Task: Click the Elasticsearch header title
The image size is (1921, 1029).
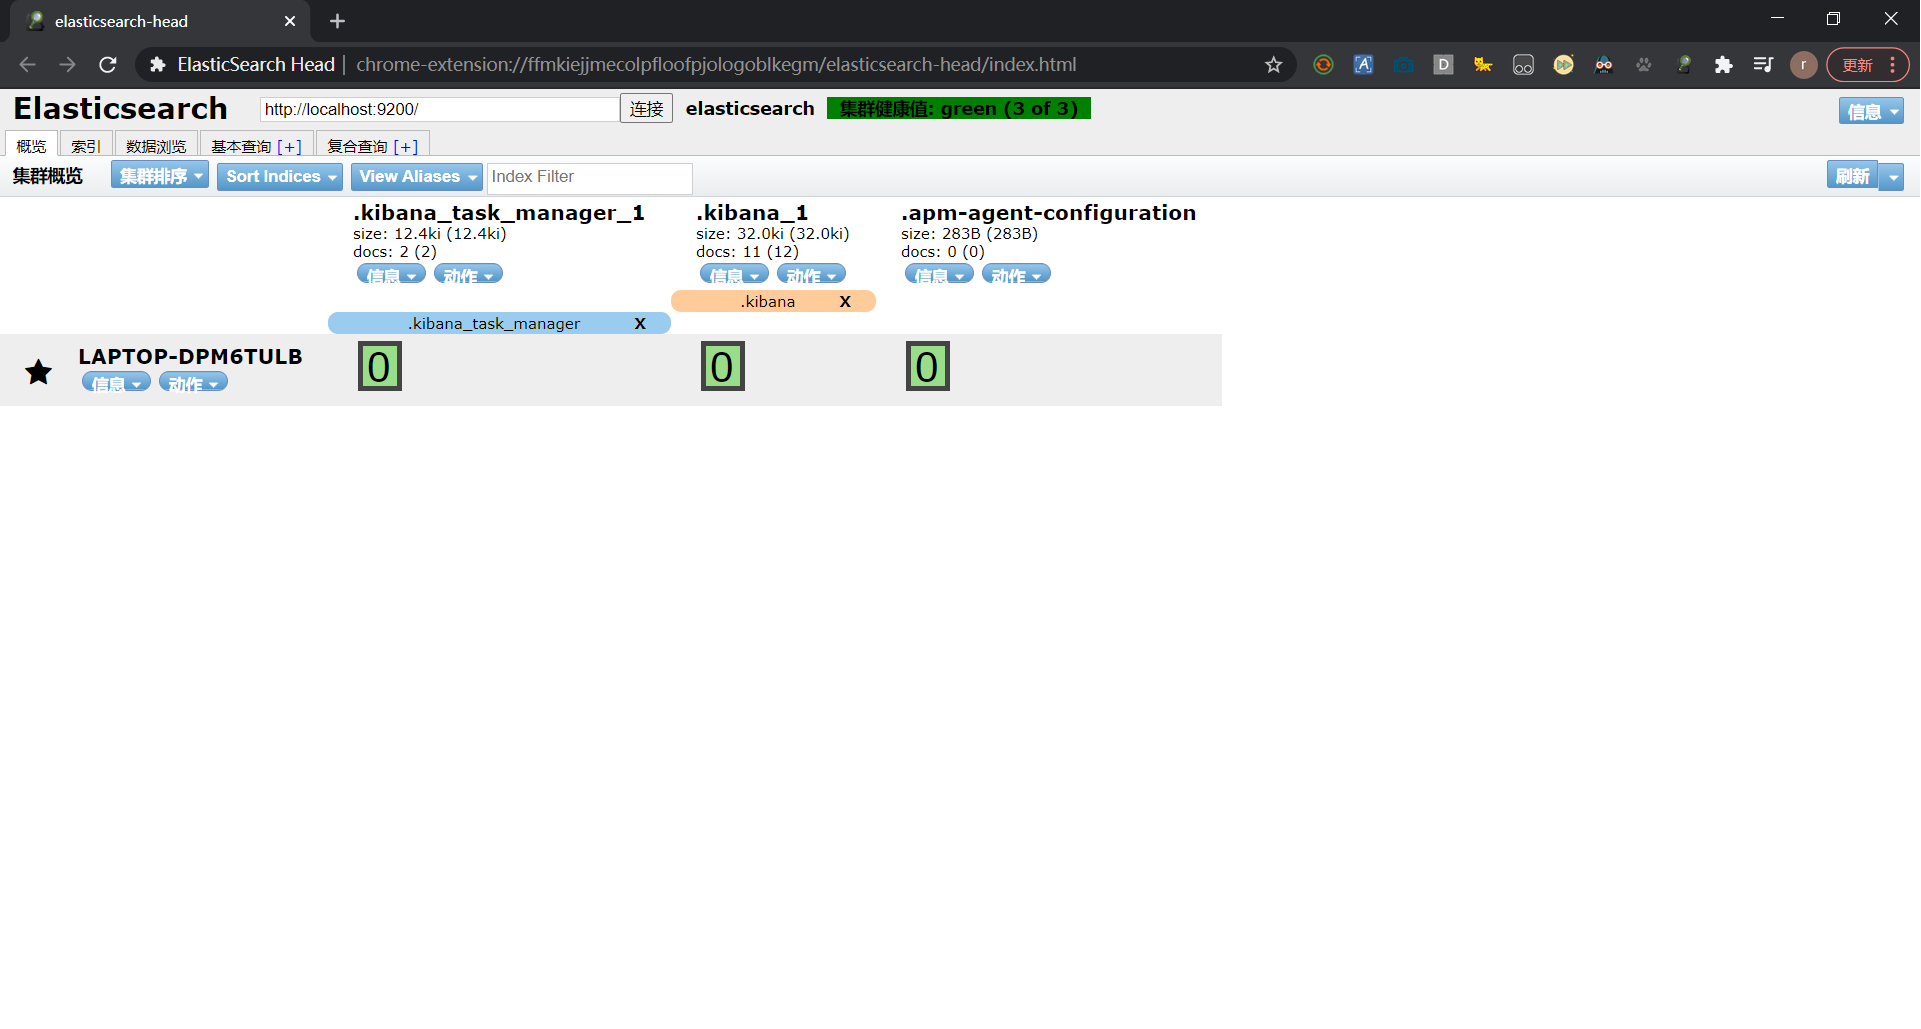Action: pos(120,108)
